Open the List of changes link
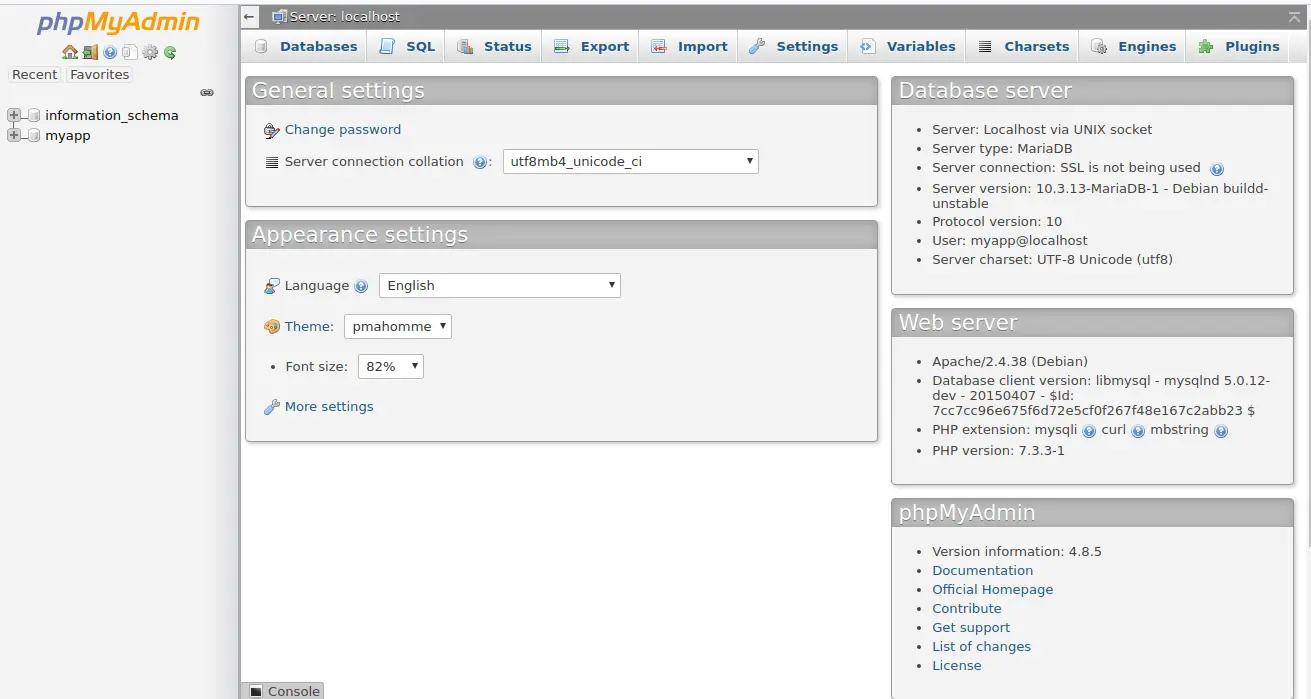Viewport: 1311px width, 699px height. coord(981,647)
